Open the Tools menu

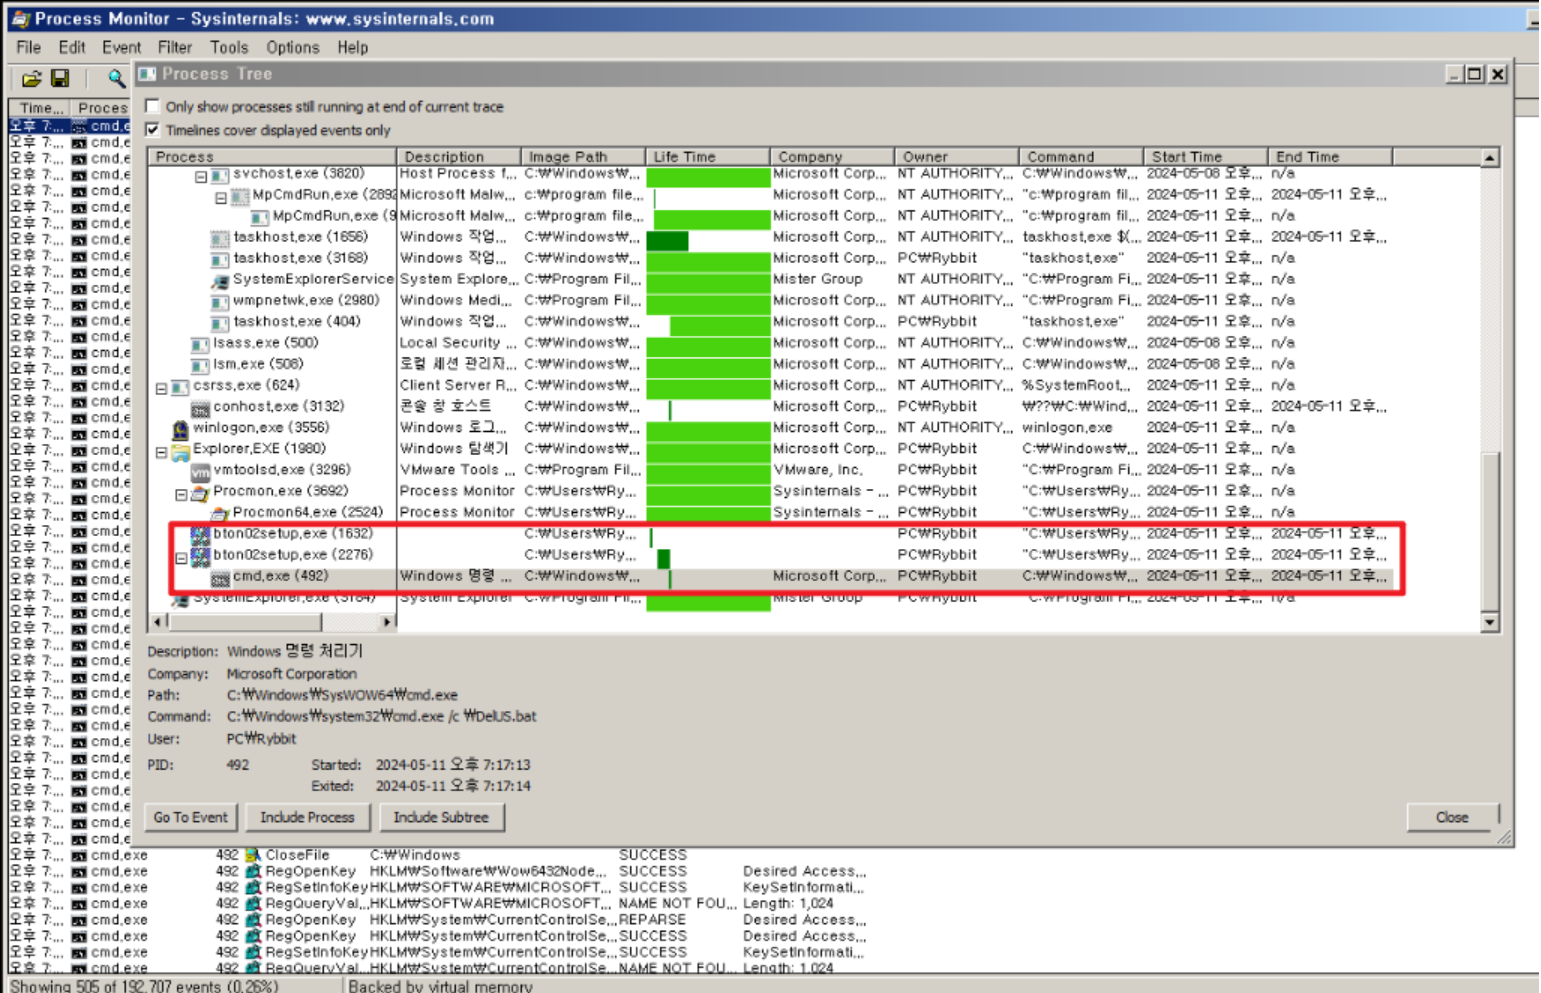tap(228, 47)
